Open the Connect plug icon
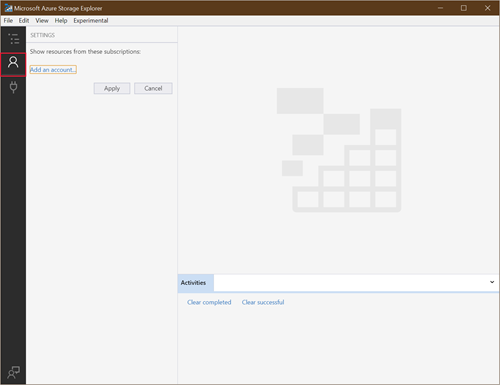The width and height of the screenshot is (500, 385). pos(13,87)
